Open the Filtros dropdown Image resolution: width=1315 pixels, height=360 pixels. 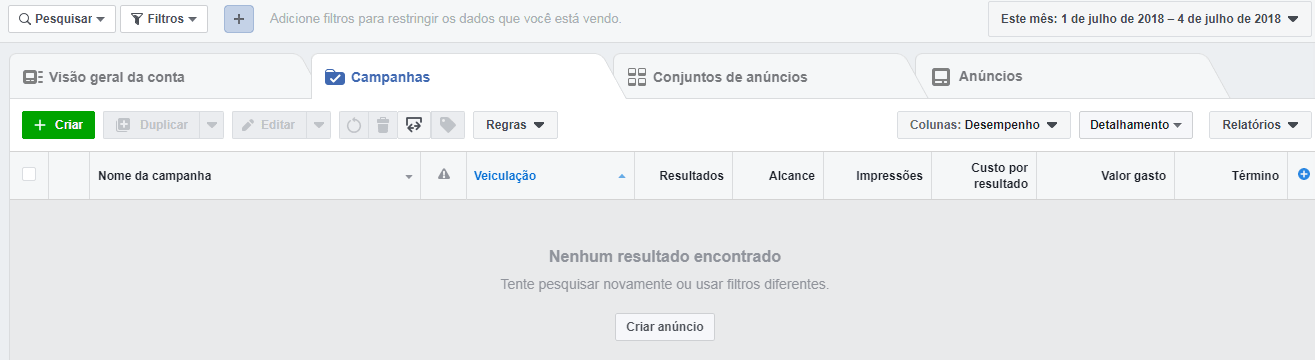pyautogui.click(x=164, y=19)
